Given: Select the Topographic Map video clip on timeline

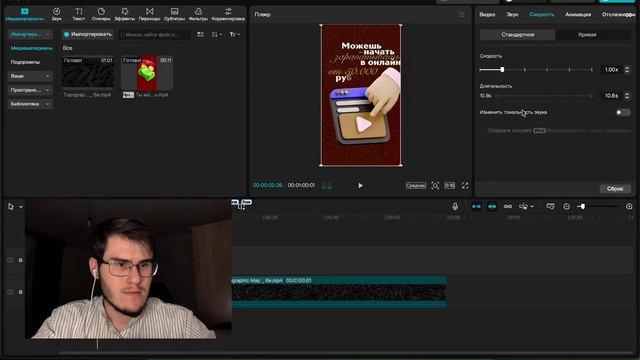Looking at the screenshot, I should coord(339,292).
